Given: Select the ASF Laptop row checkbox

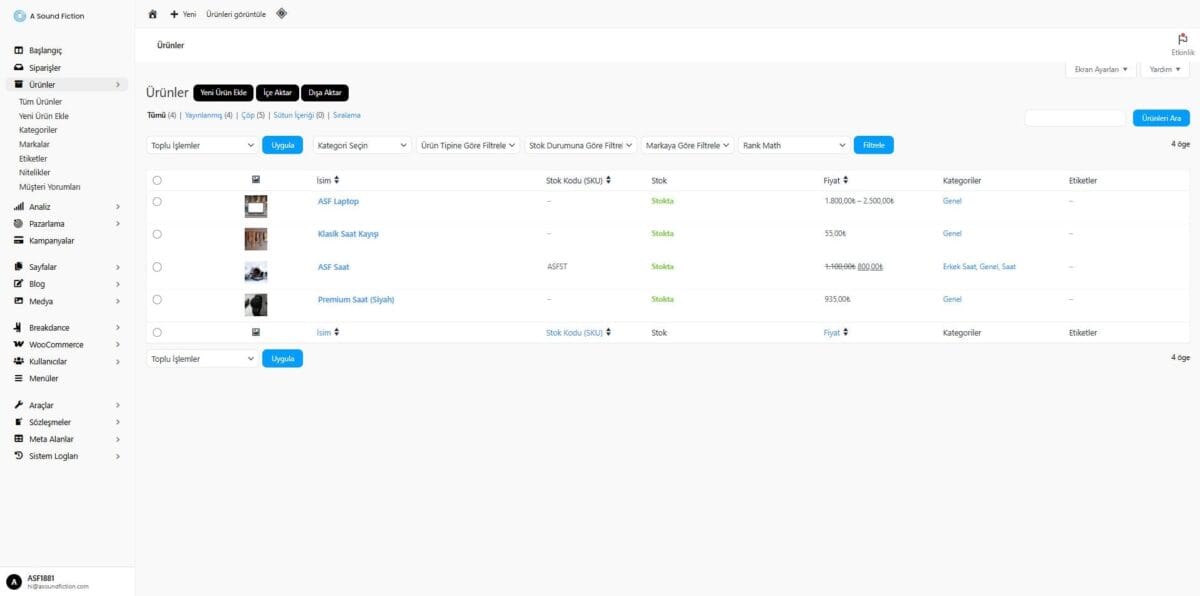Looking at the screenshot, I should [x=157, y=201].
